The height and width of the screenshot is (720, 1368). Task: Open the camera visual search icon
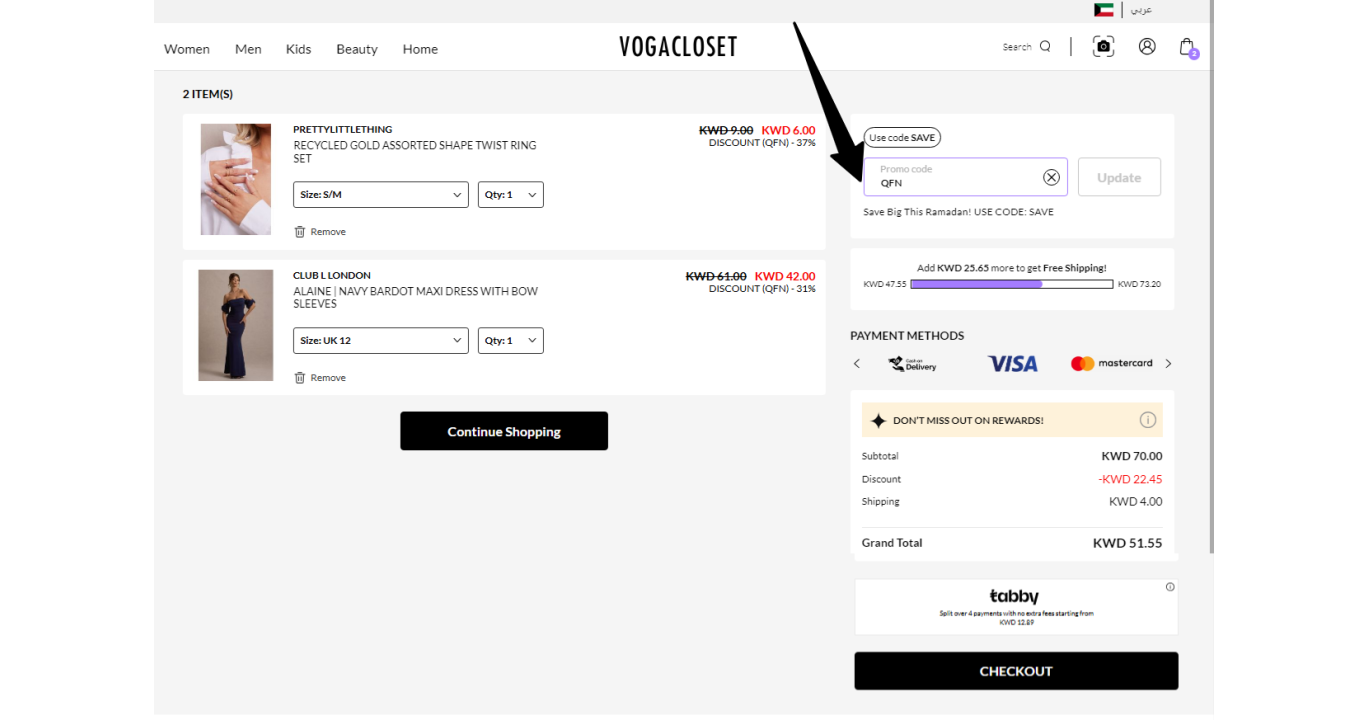[1103, 46]
